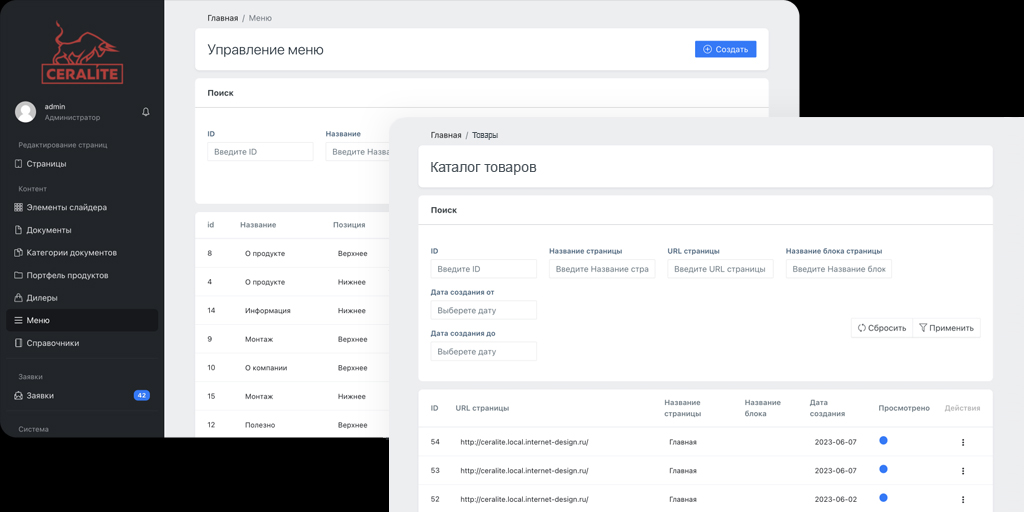Image resolution: width=1024 pixels, height=512 pixels.
Task: Click О компании row in menu table
Action: coord(266,368)
